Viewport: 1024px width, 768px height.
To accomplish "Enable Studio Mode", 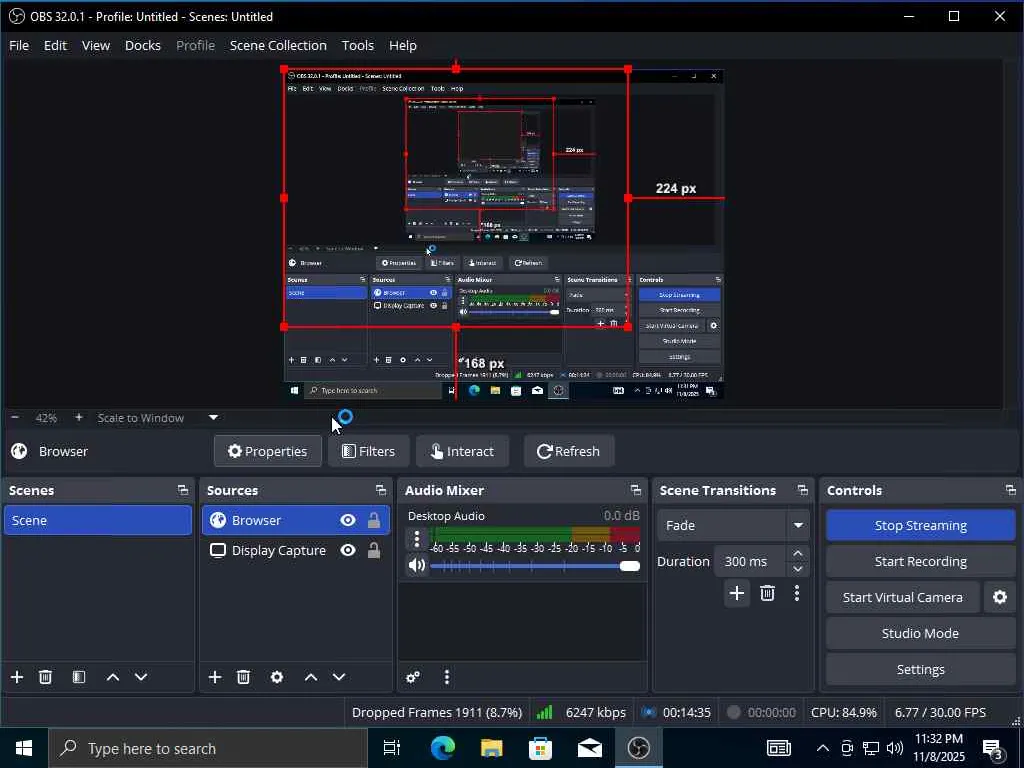I will click(921, 633).
